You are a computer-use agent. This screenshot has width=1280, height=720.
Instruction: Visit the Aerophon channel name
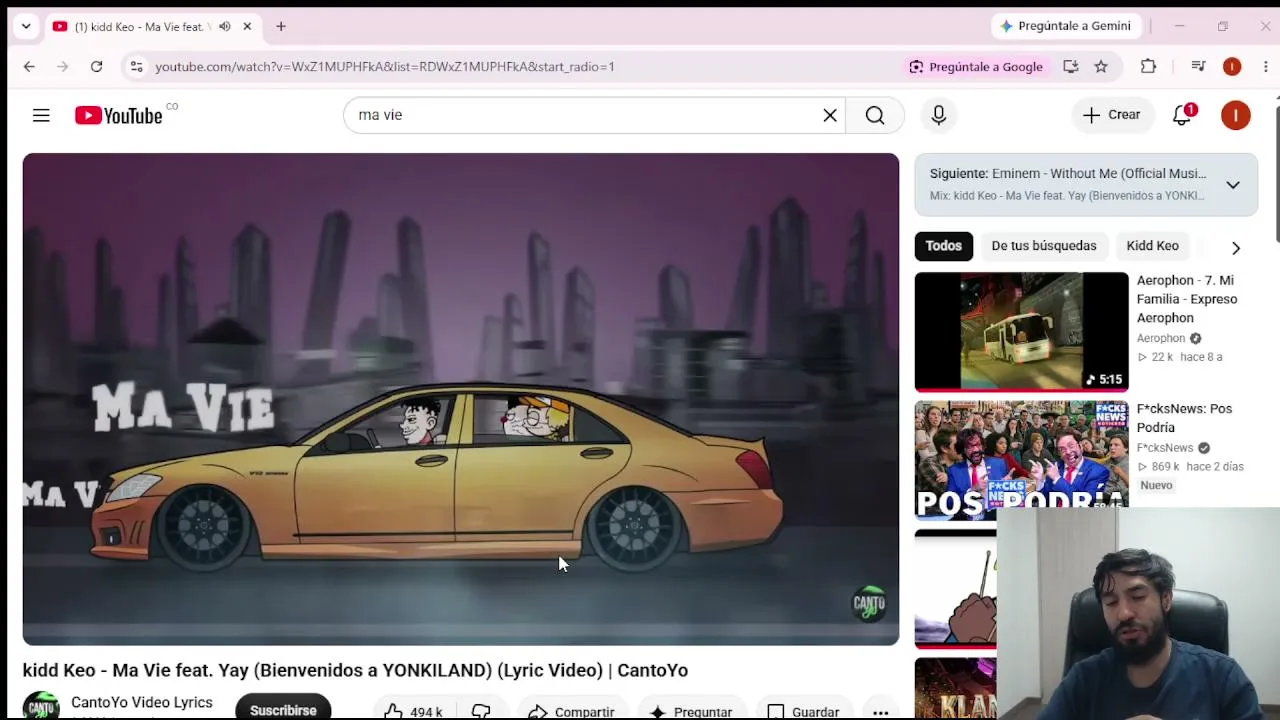[1161, 339]
